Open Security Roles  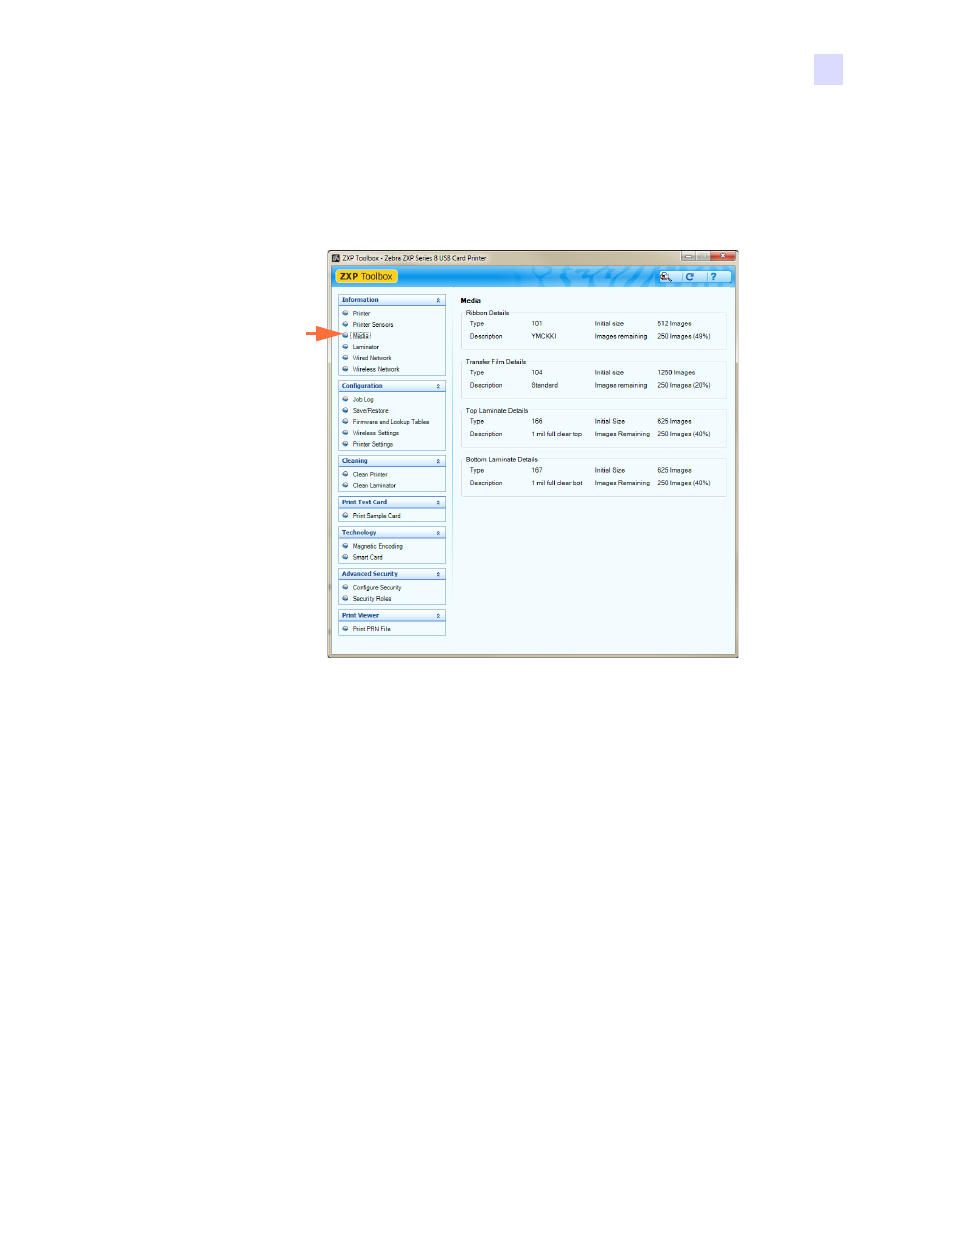point(372,599)
